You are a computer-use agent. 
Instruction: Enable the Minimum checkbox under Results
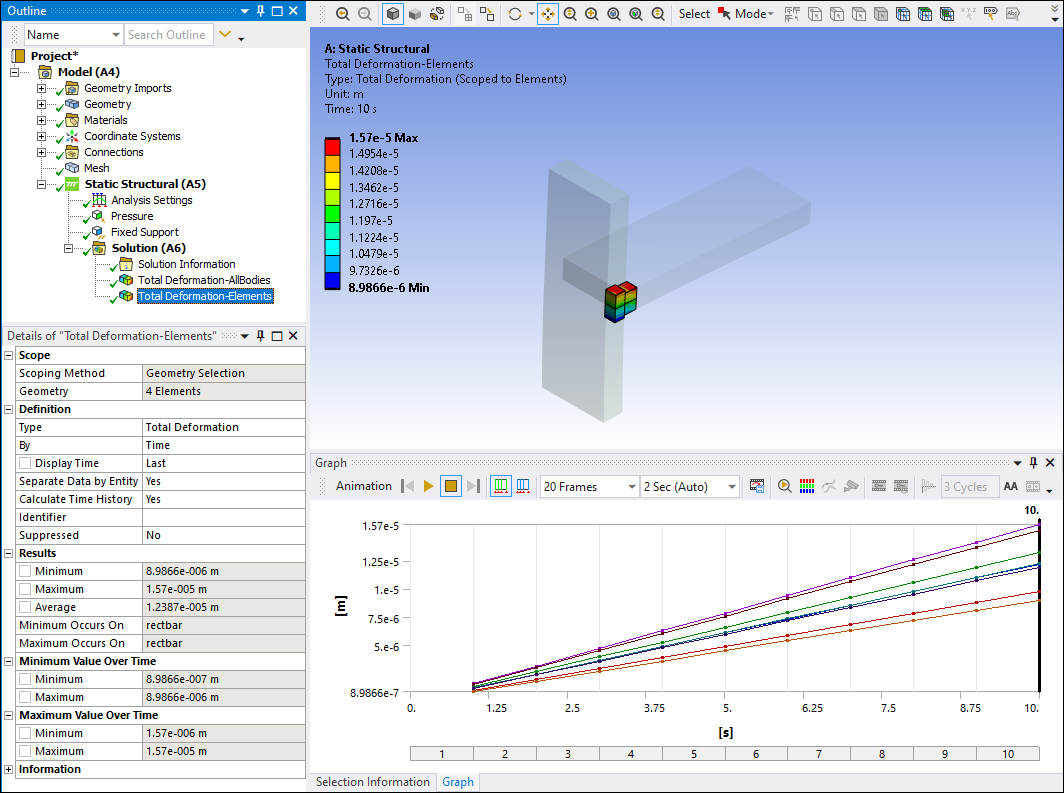tap(25, 571)
